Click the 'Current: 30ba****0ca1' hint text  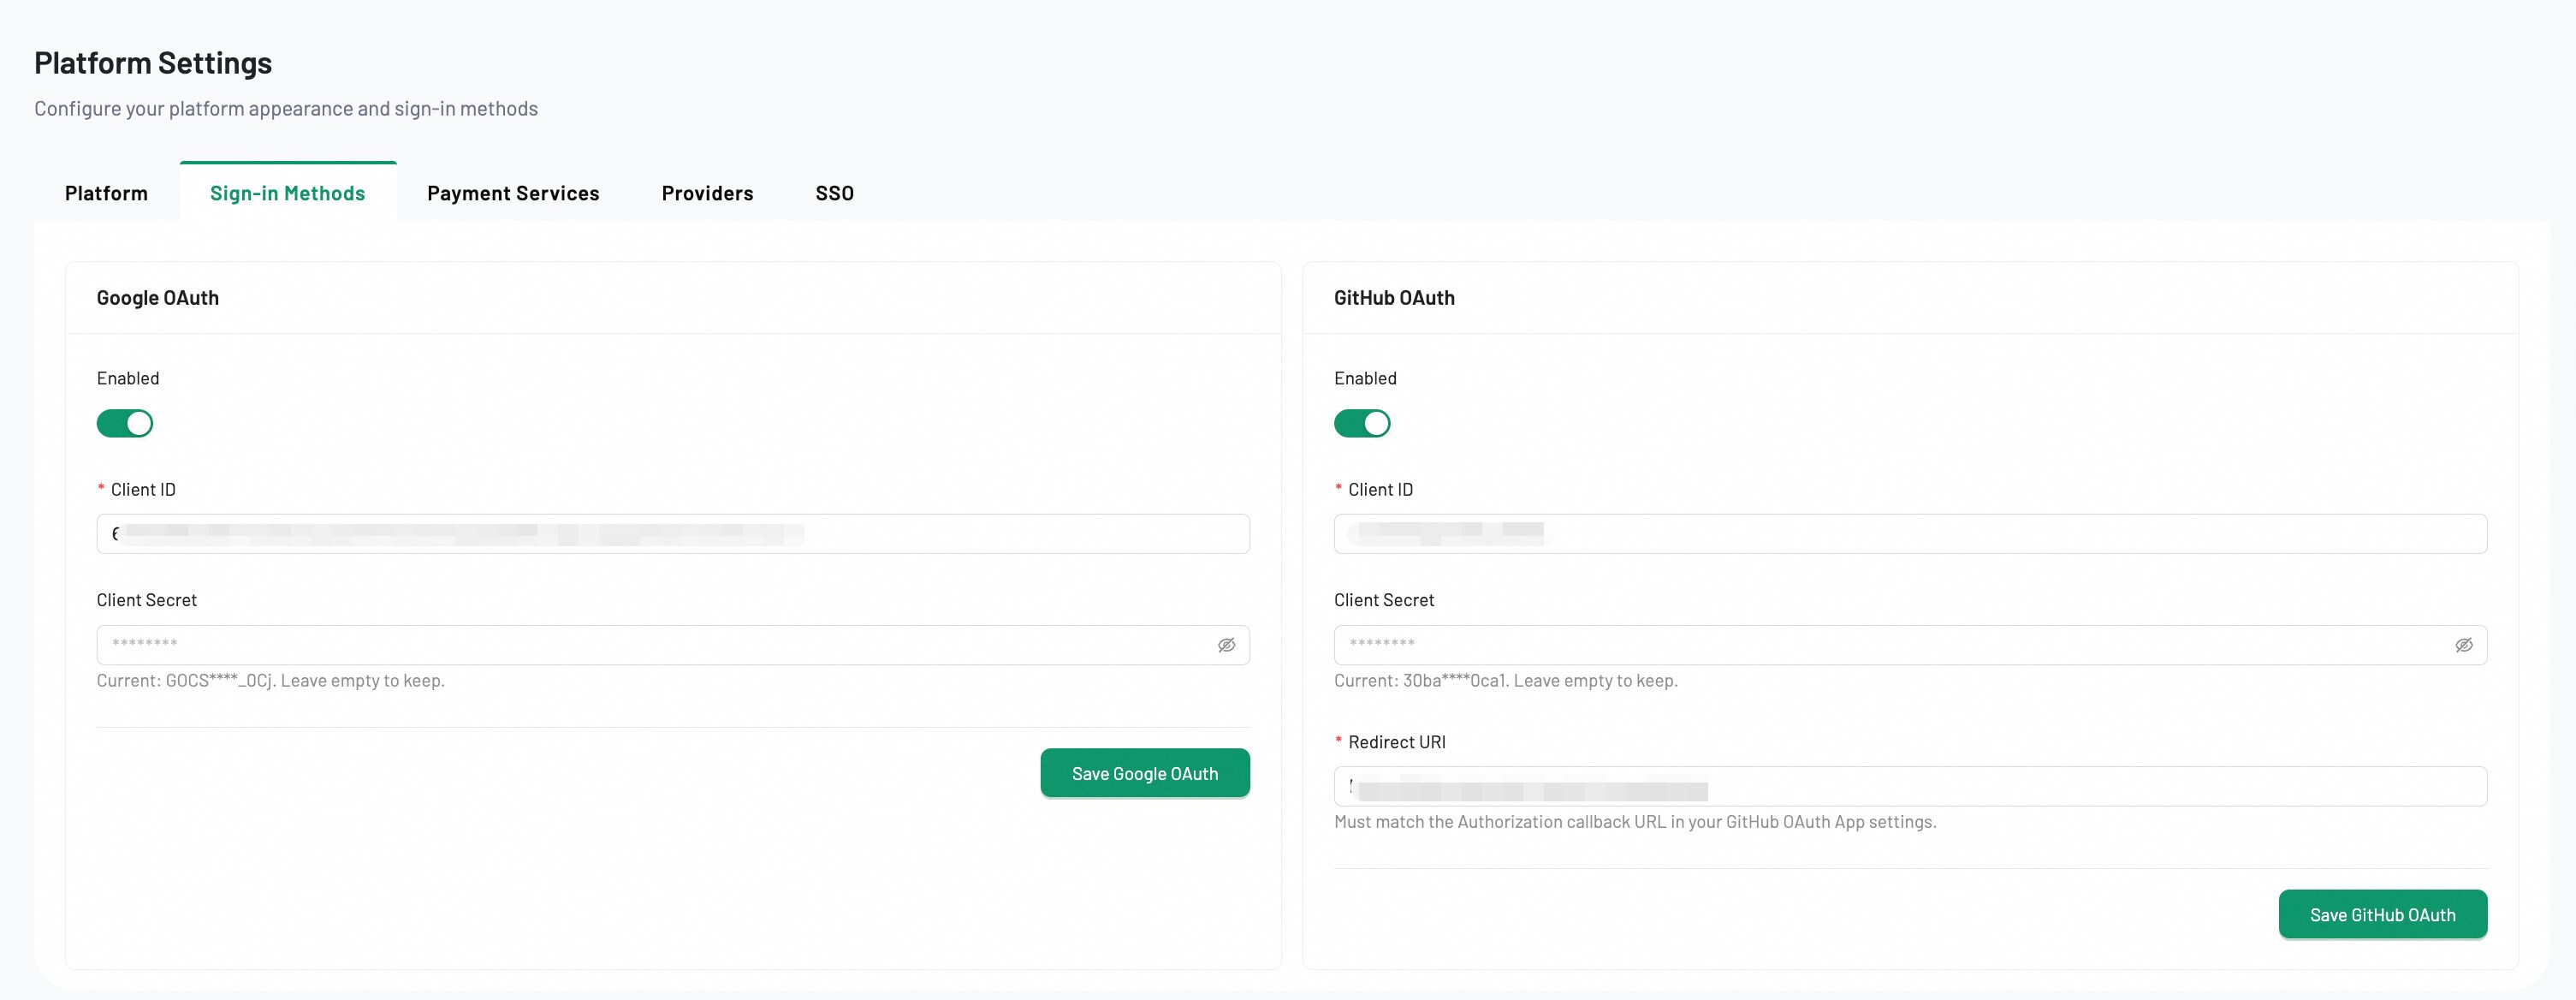click(x=1506, y=680)
